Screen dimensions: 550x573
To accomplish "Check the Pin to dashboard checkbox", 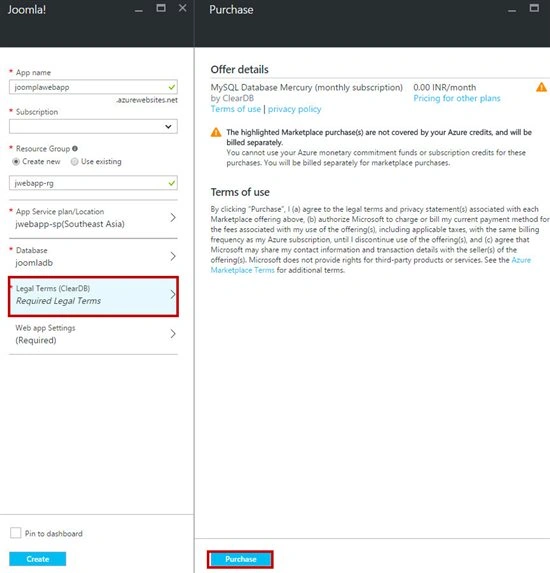I will (x=15, y=533).
